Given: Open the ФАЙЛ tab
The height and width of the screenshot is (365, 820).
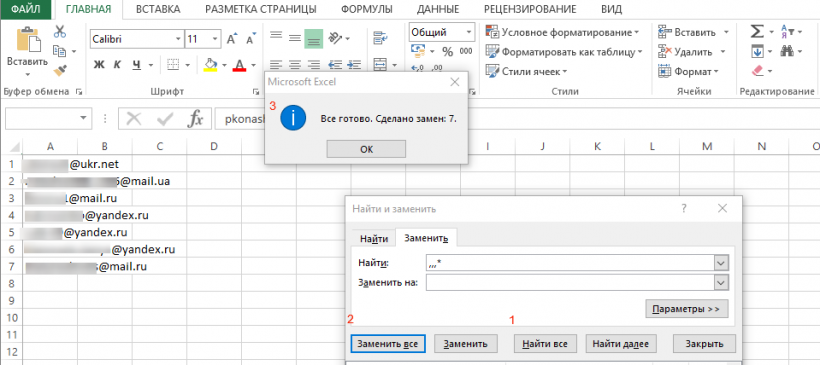Looking at the screenshot, I should [x=26, y=9].
